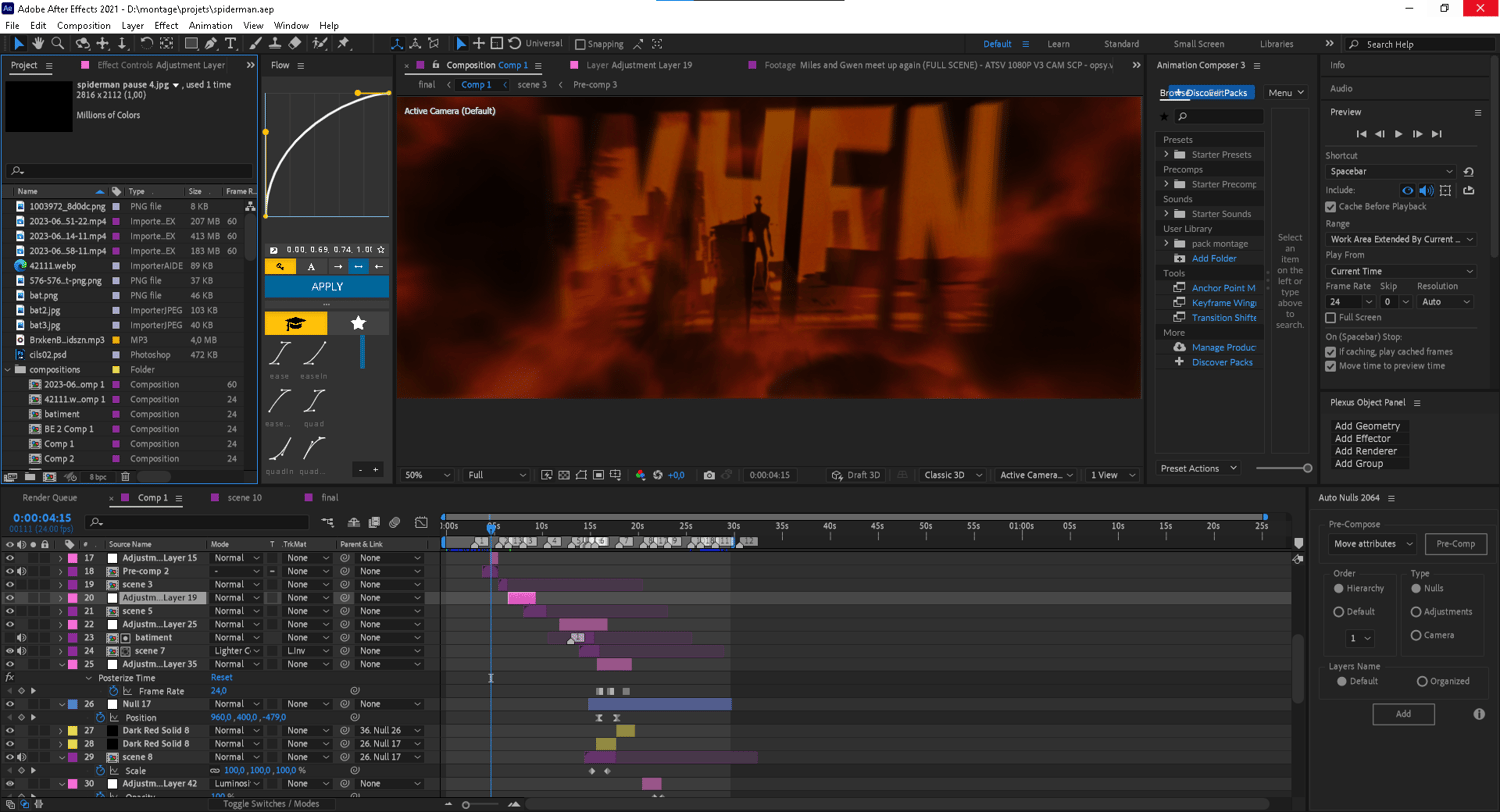
Task: Enable Motion Blur for layers icon
Action: tap(395, 521)
